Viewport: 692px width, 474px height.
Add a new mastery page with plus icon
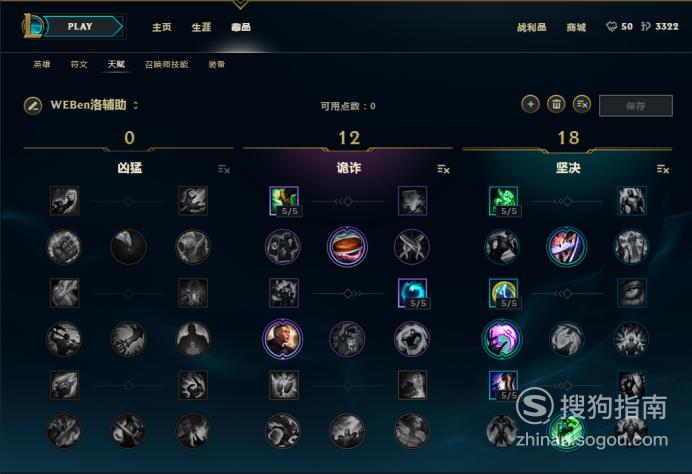point(530,105)
